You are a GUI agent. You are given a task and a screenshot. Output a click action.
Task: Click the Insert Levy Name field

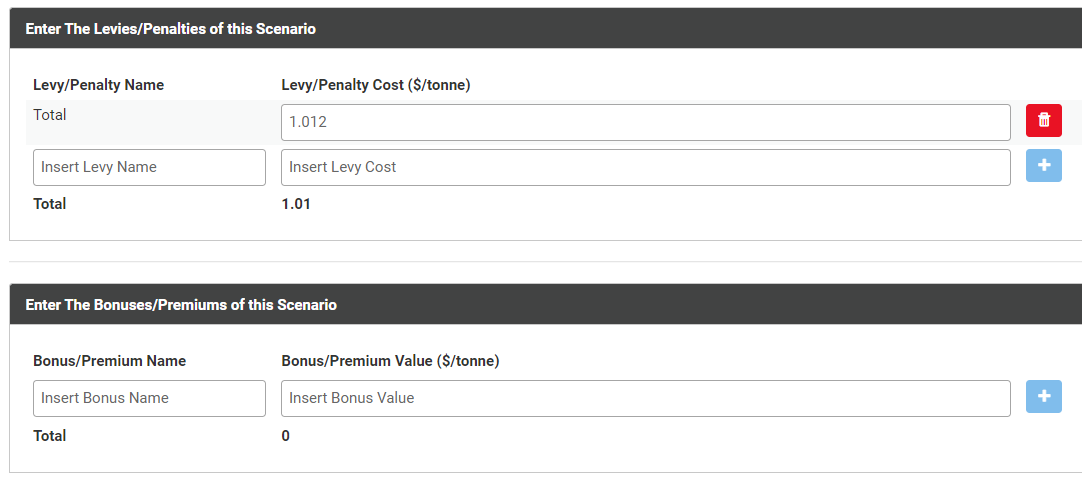tap(149, 167)
